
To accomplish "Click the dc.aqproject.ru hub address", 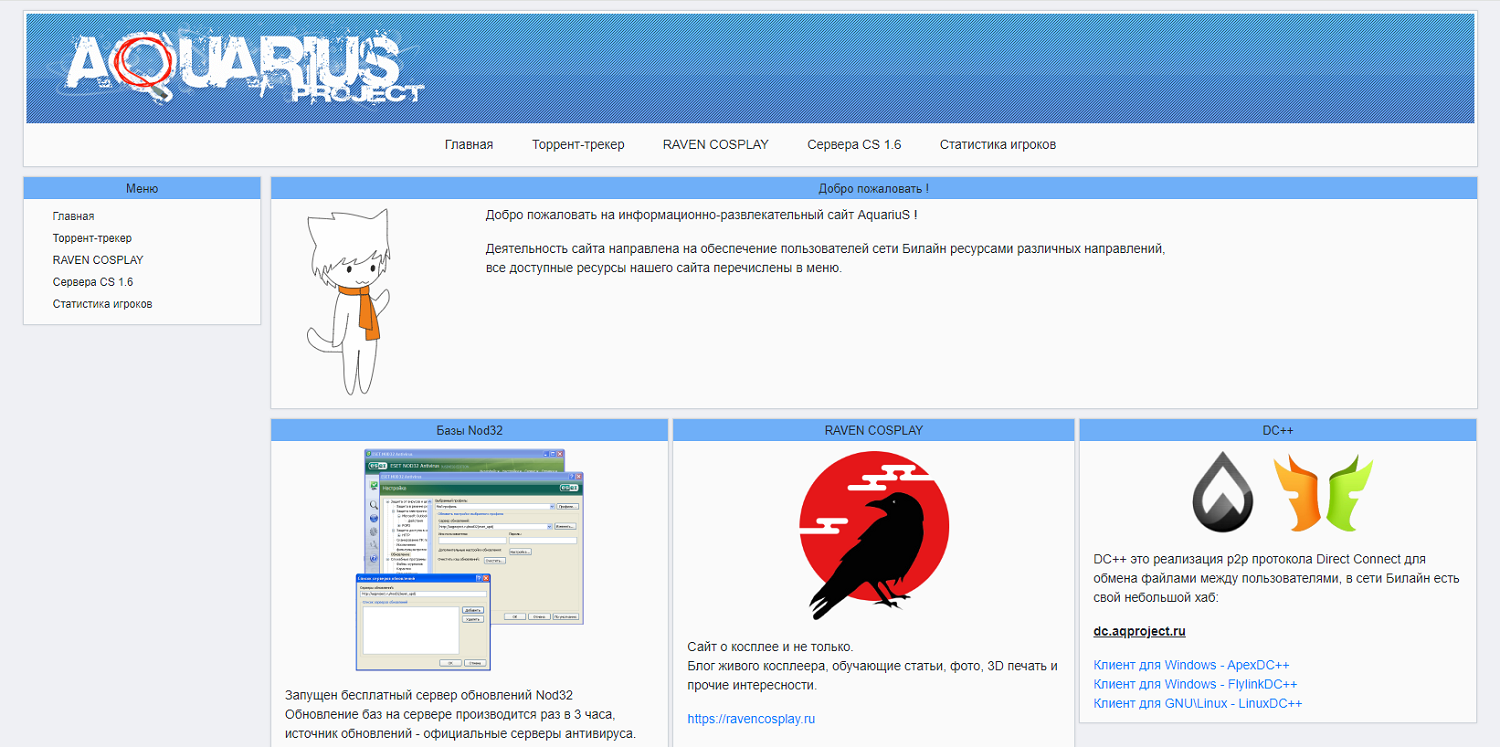I will 1140,631.
